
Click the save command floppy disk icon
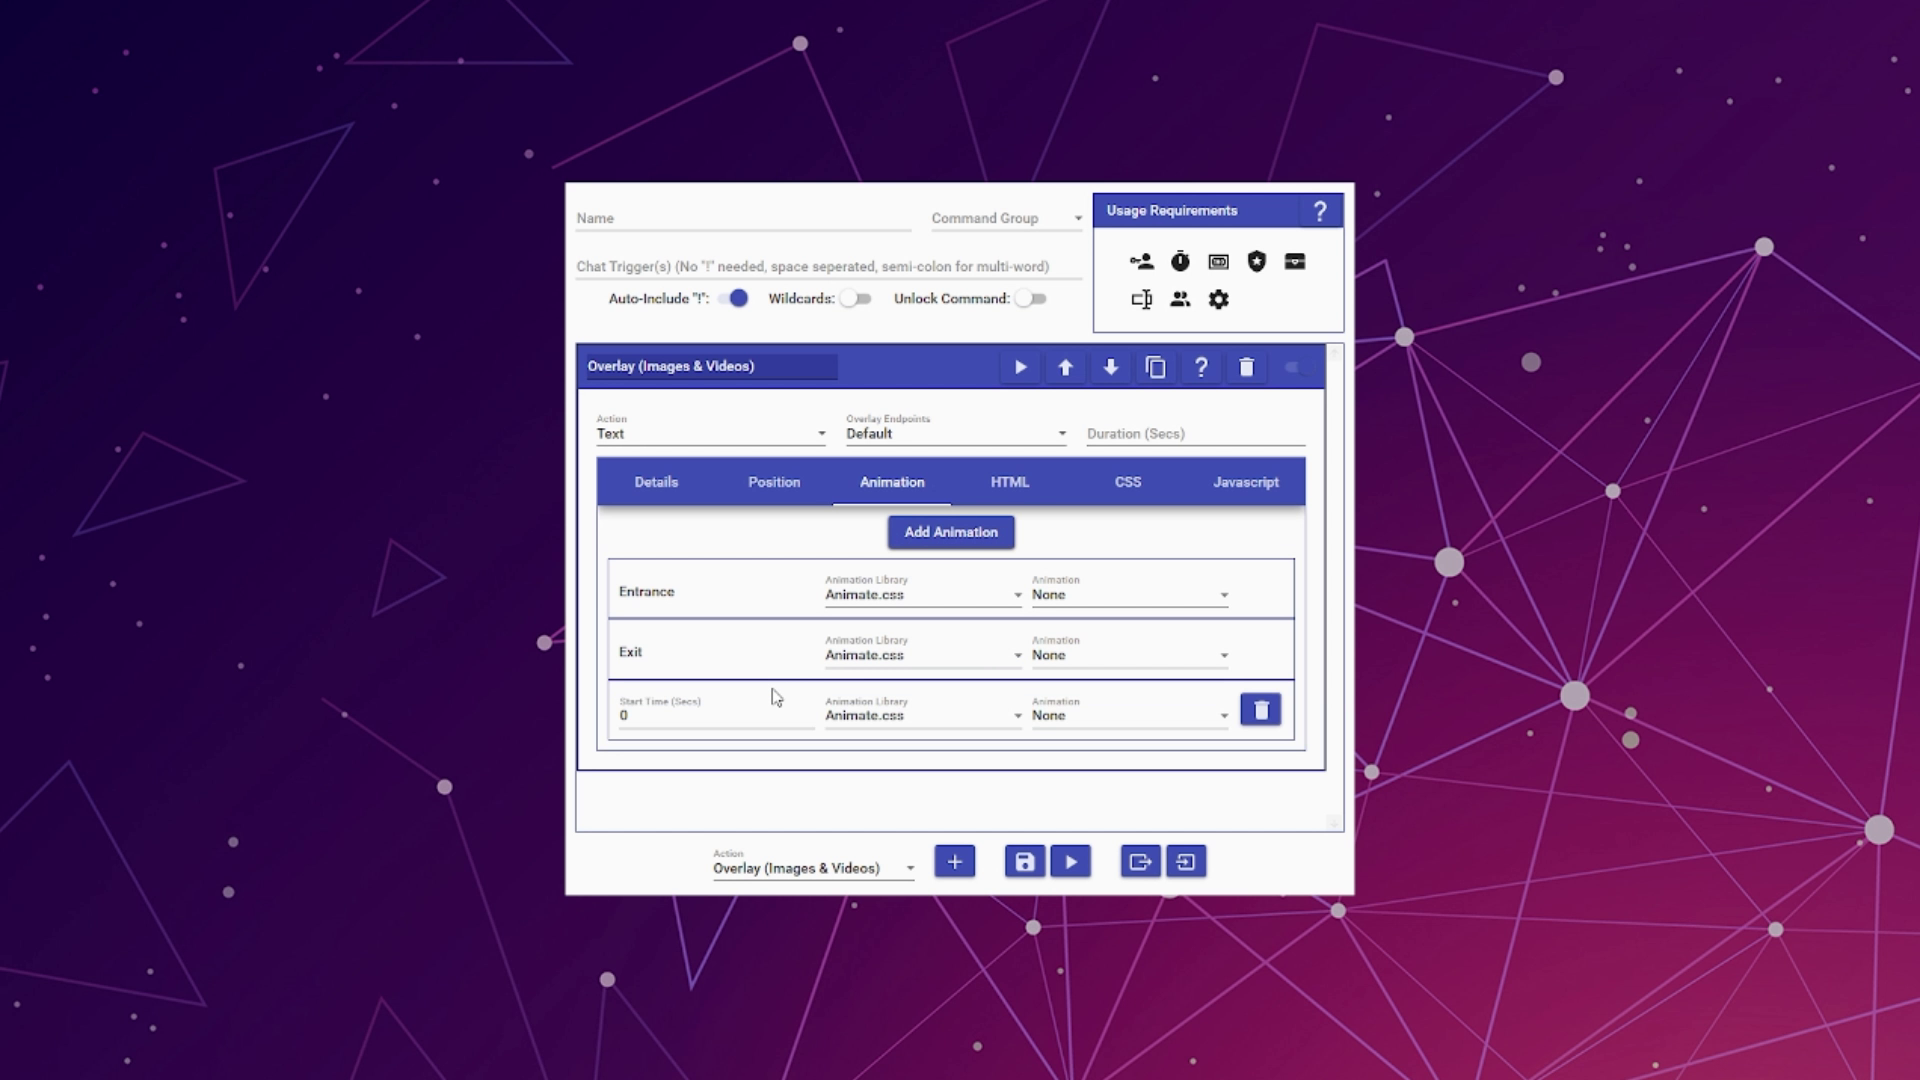(1025, 862)
